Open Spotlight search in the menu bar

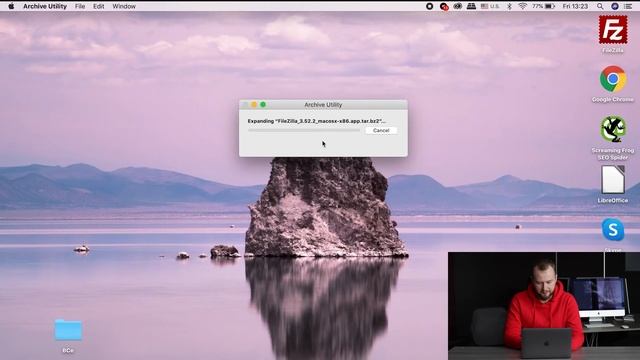[x=600, y=6]
